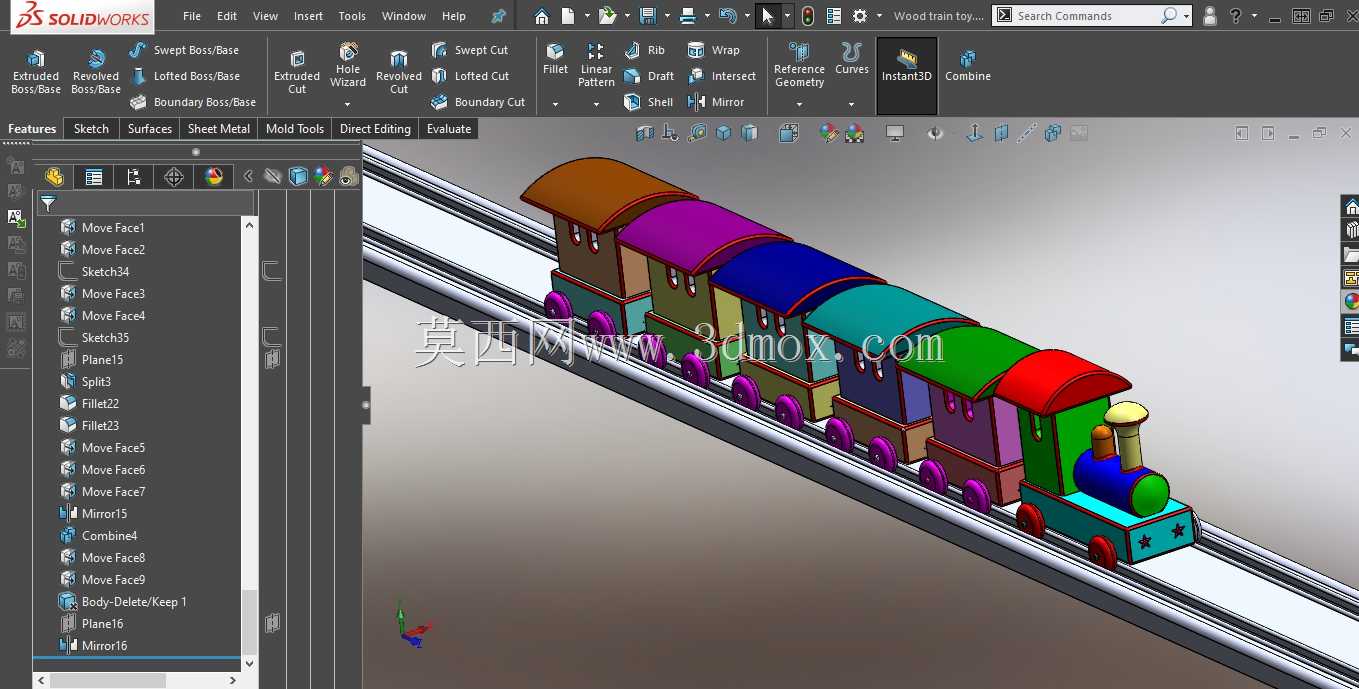
Task: Select Combine4 in the feature tree
Action: click(99, 535)
